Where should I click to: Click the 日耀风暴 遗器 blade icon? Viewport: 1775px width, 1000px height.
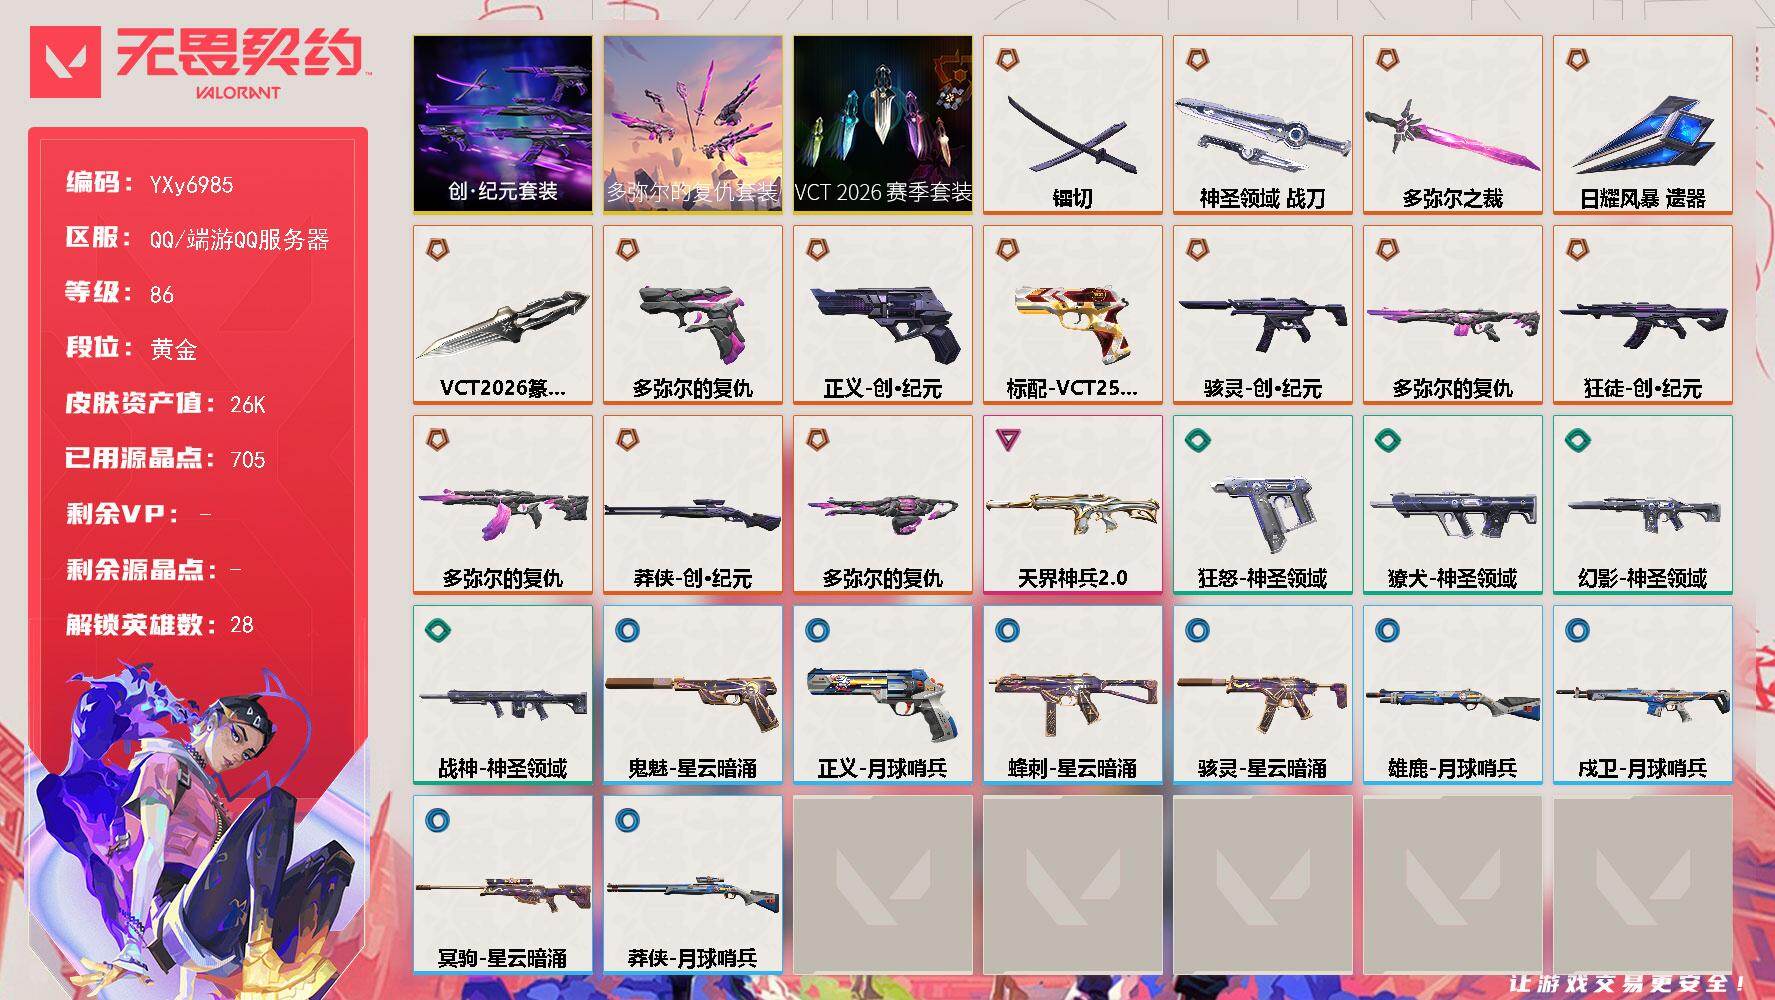pyautogui.click(x=1643, y=124)
